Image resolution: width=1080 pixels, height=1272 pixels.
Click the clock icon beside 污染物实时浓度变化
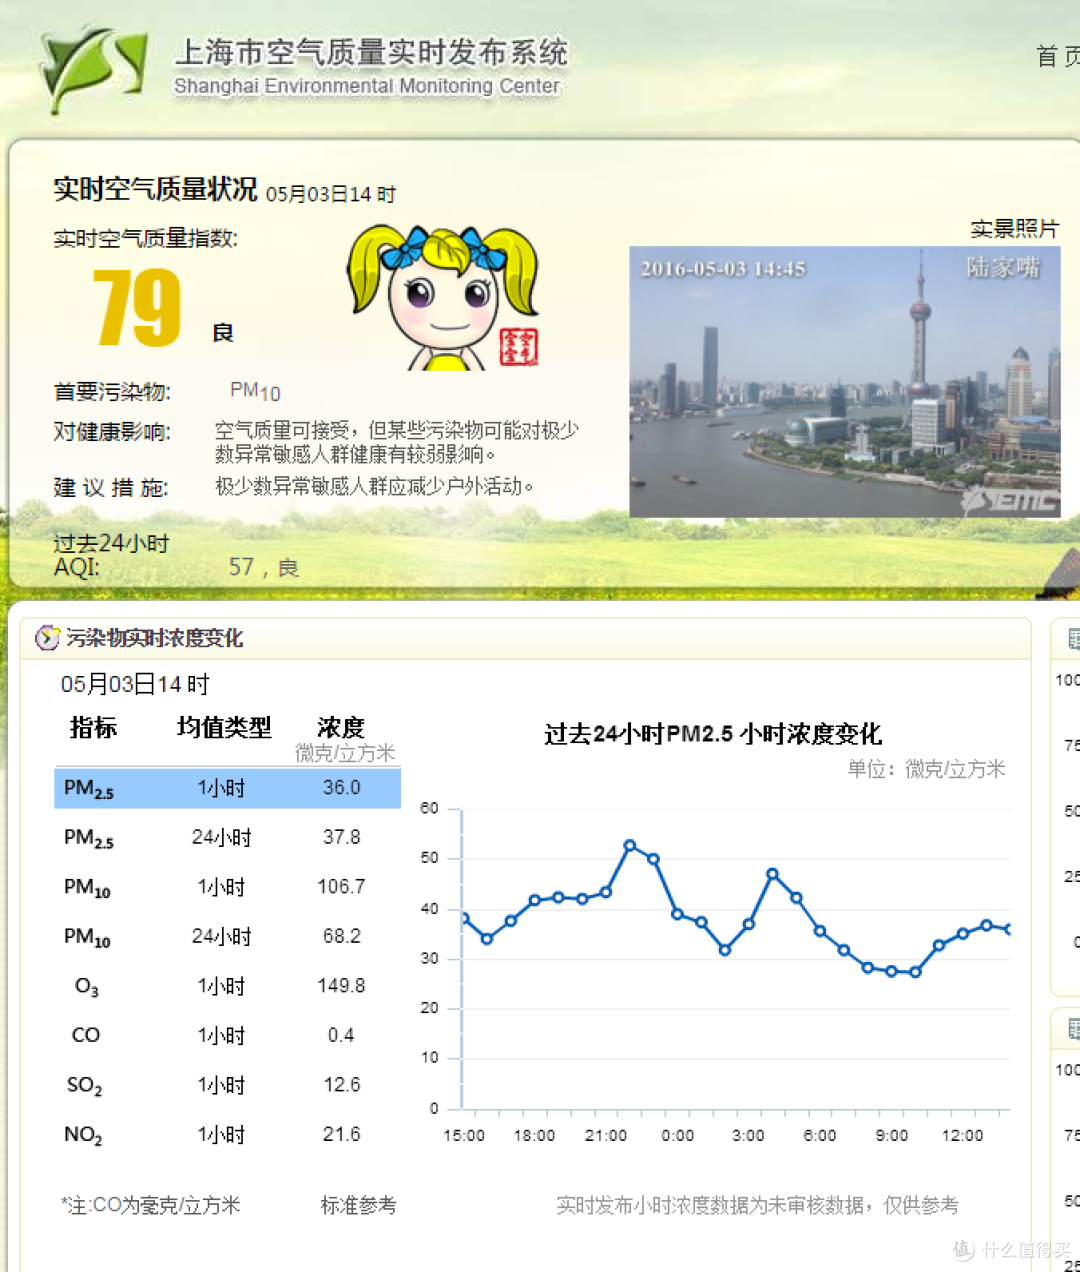[47, 638]
